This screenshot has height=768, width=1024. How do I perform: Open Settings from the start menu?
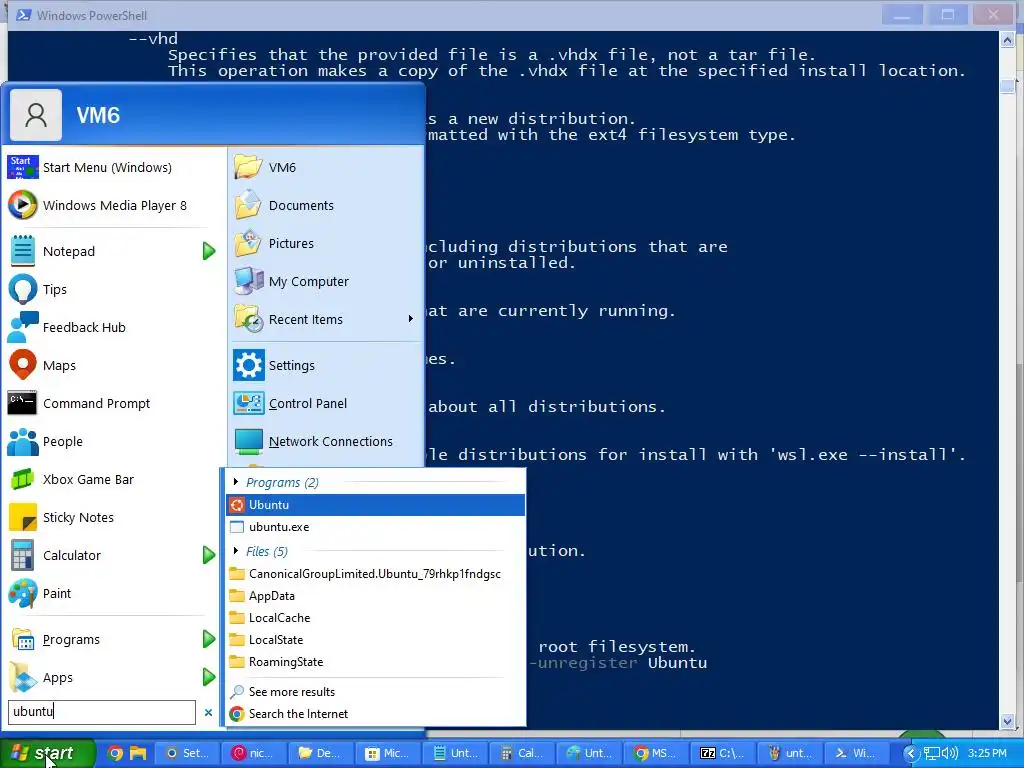(x=327, y=366)
